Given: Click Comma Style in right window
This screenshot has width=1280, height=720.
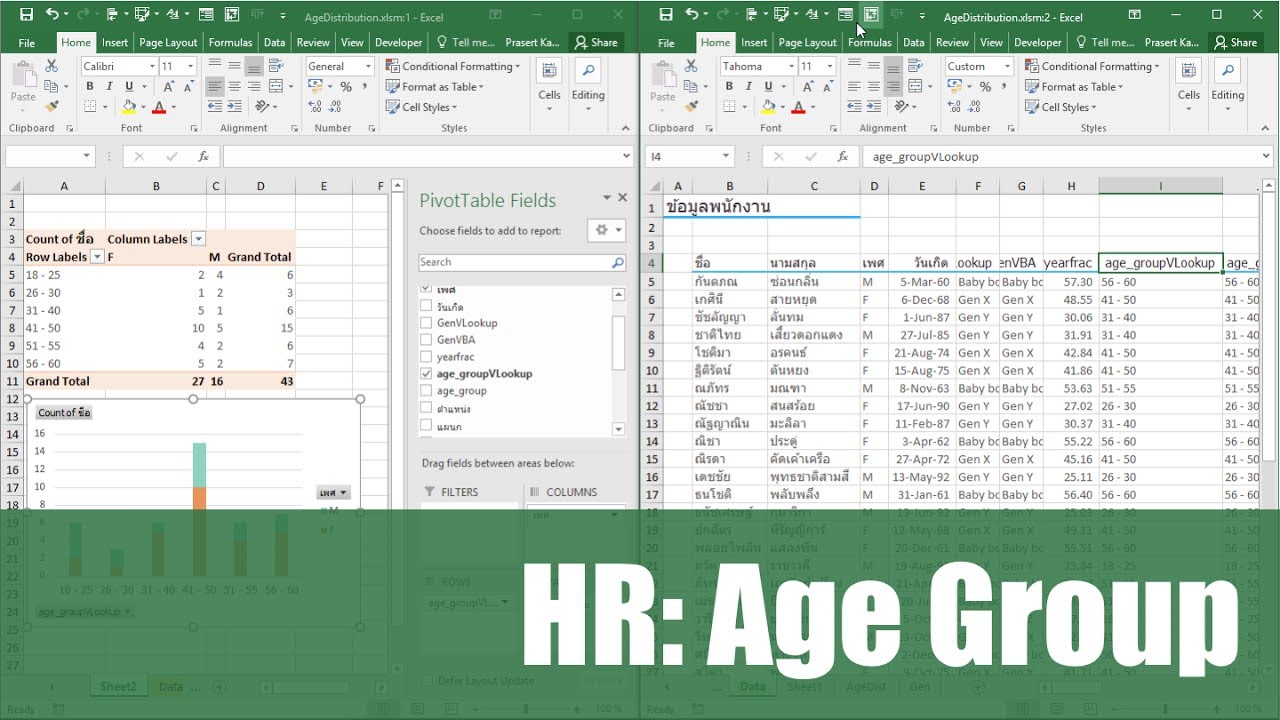Looking at the screenshot, I should [1004, 87].
